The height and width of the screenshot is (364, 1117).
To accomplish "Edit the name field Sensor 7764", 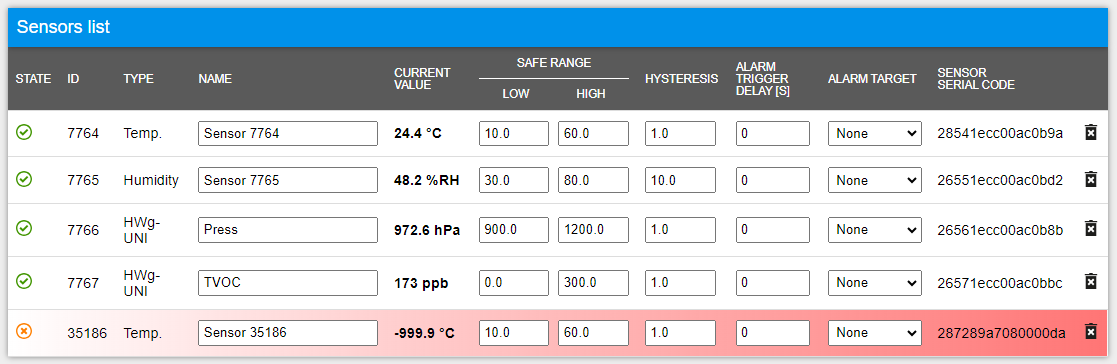I will coord(288,133).
